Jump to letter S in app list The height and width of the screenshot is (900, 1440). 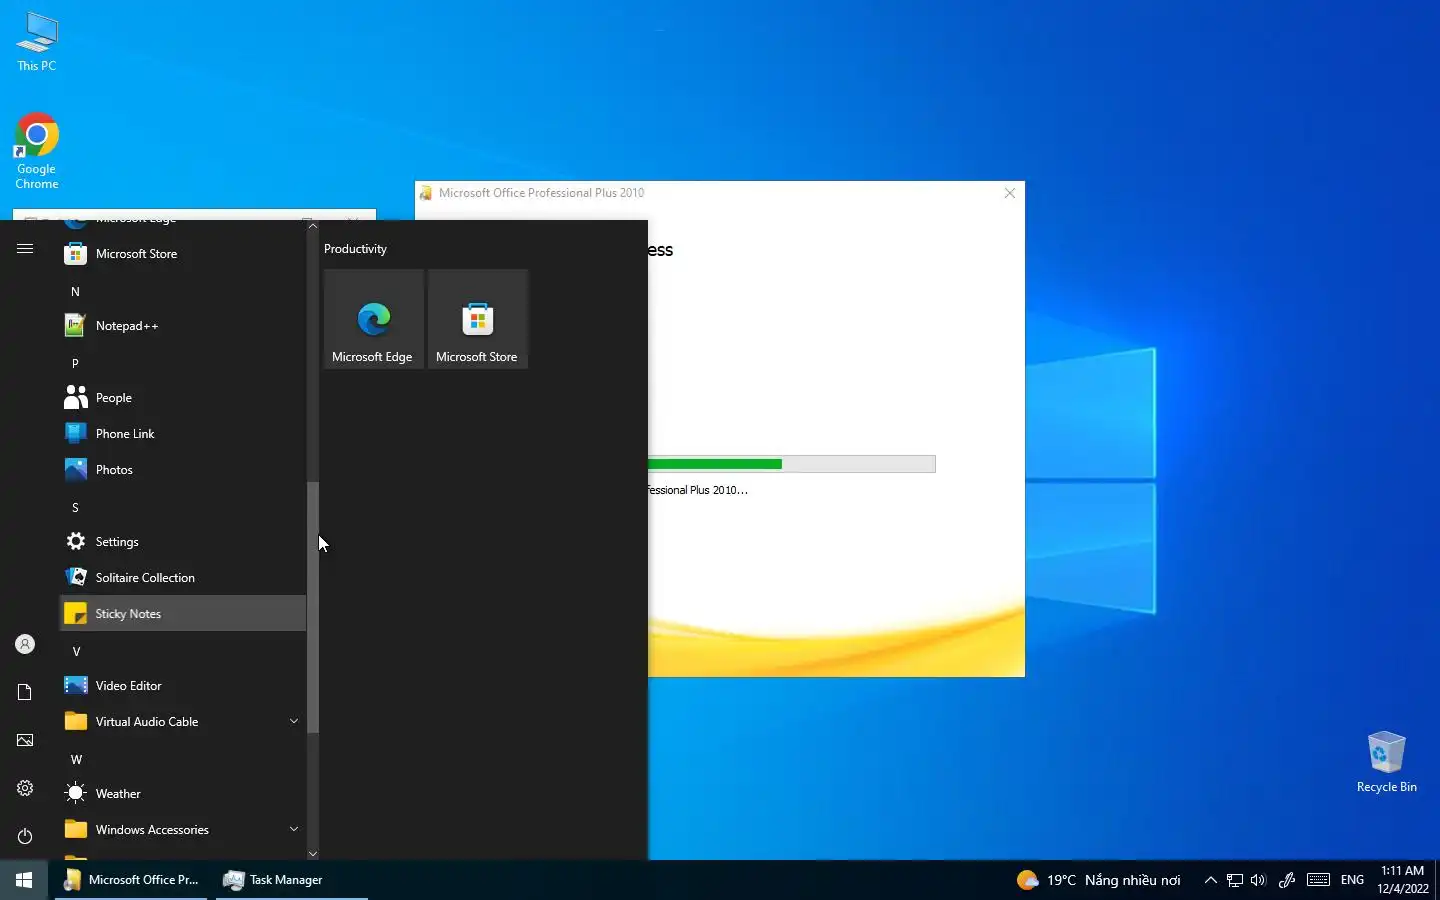pyautogui.click(x=183, y=507)
